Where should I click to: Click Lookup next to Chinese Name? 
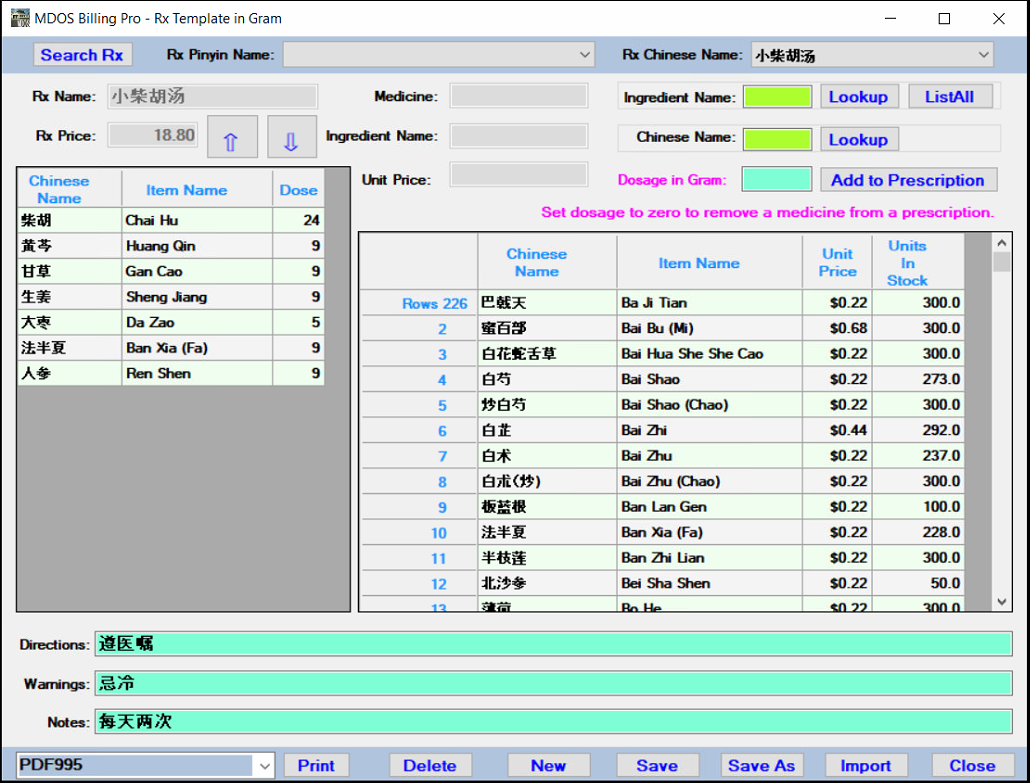(x=859, y=138)
